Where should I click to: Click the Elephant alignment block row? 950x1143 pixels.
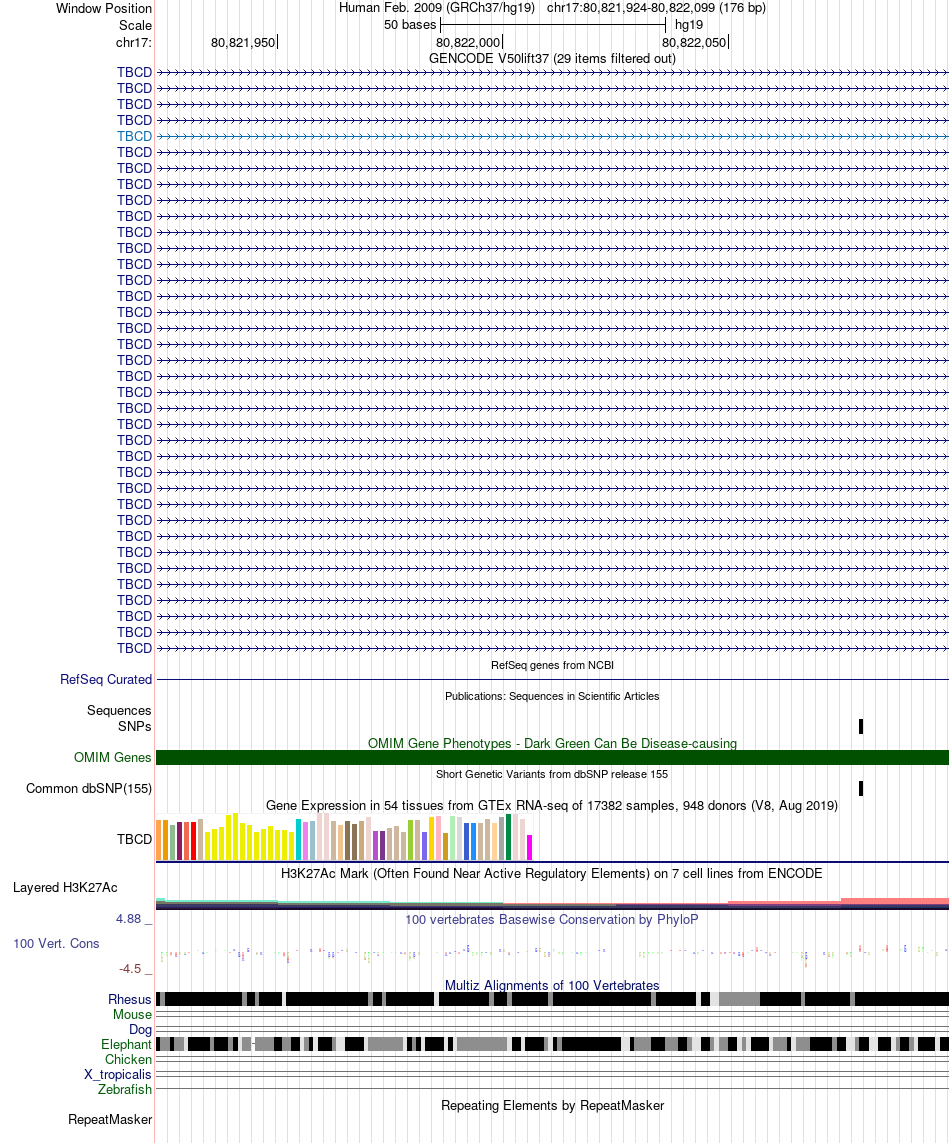[553, 1045]
